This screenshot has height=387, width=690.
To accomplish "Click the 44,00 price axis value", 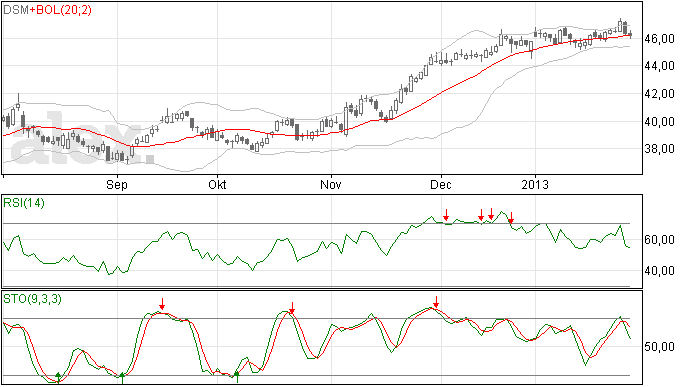I will tap(660, 66).
